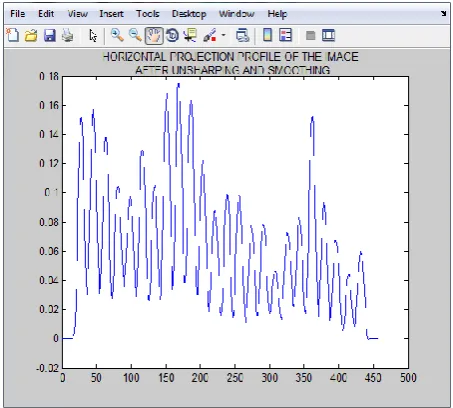Click the x-axis tick label 500
The image size is (453, 408).
pyautogui.click(x=408, y=378)
